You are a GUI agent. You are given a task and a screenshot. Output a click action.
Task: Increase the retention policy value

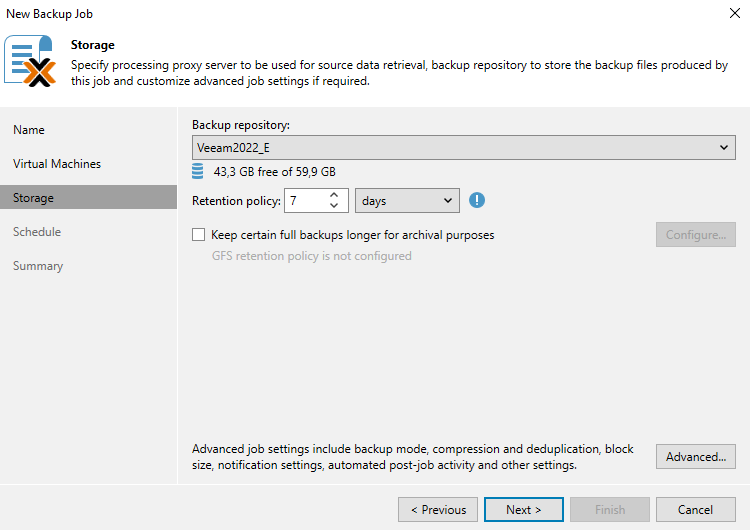pyautogui.click(x=334, y=195)
